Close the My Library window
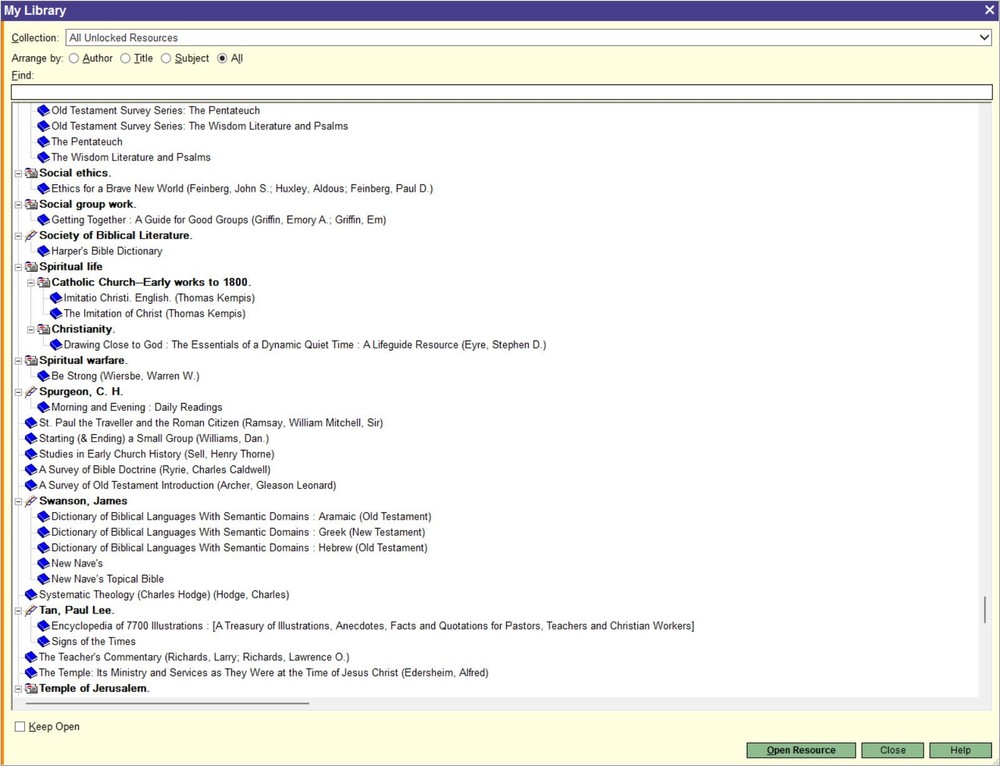This screenshot has width=1000, height=766. 990,10
